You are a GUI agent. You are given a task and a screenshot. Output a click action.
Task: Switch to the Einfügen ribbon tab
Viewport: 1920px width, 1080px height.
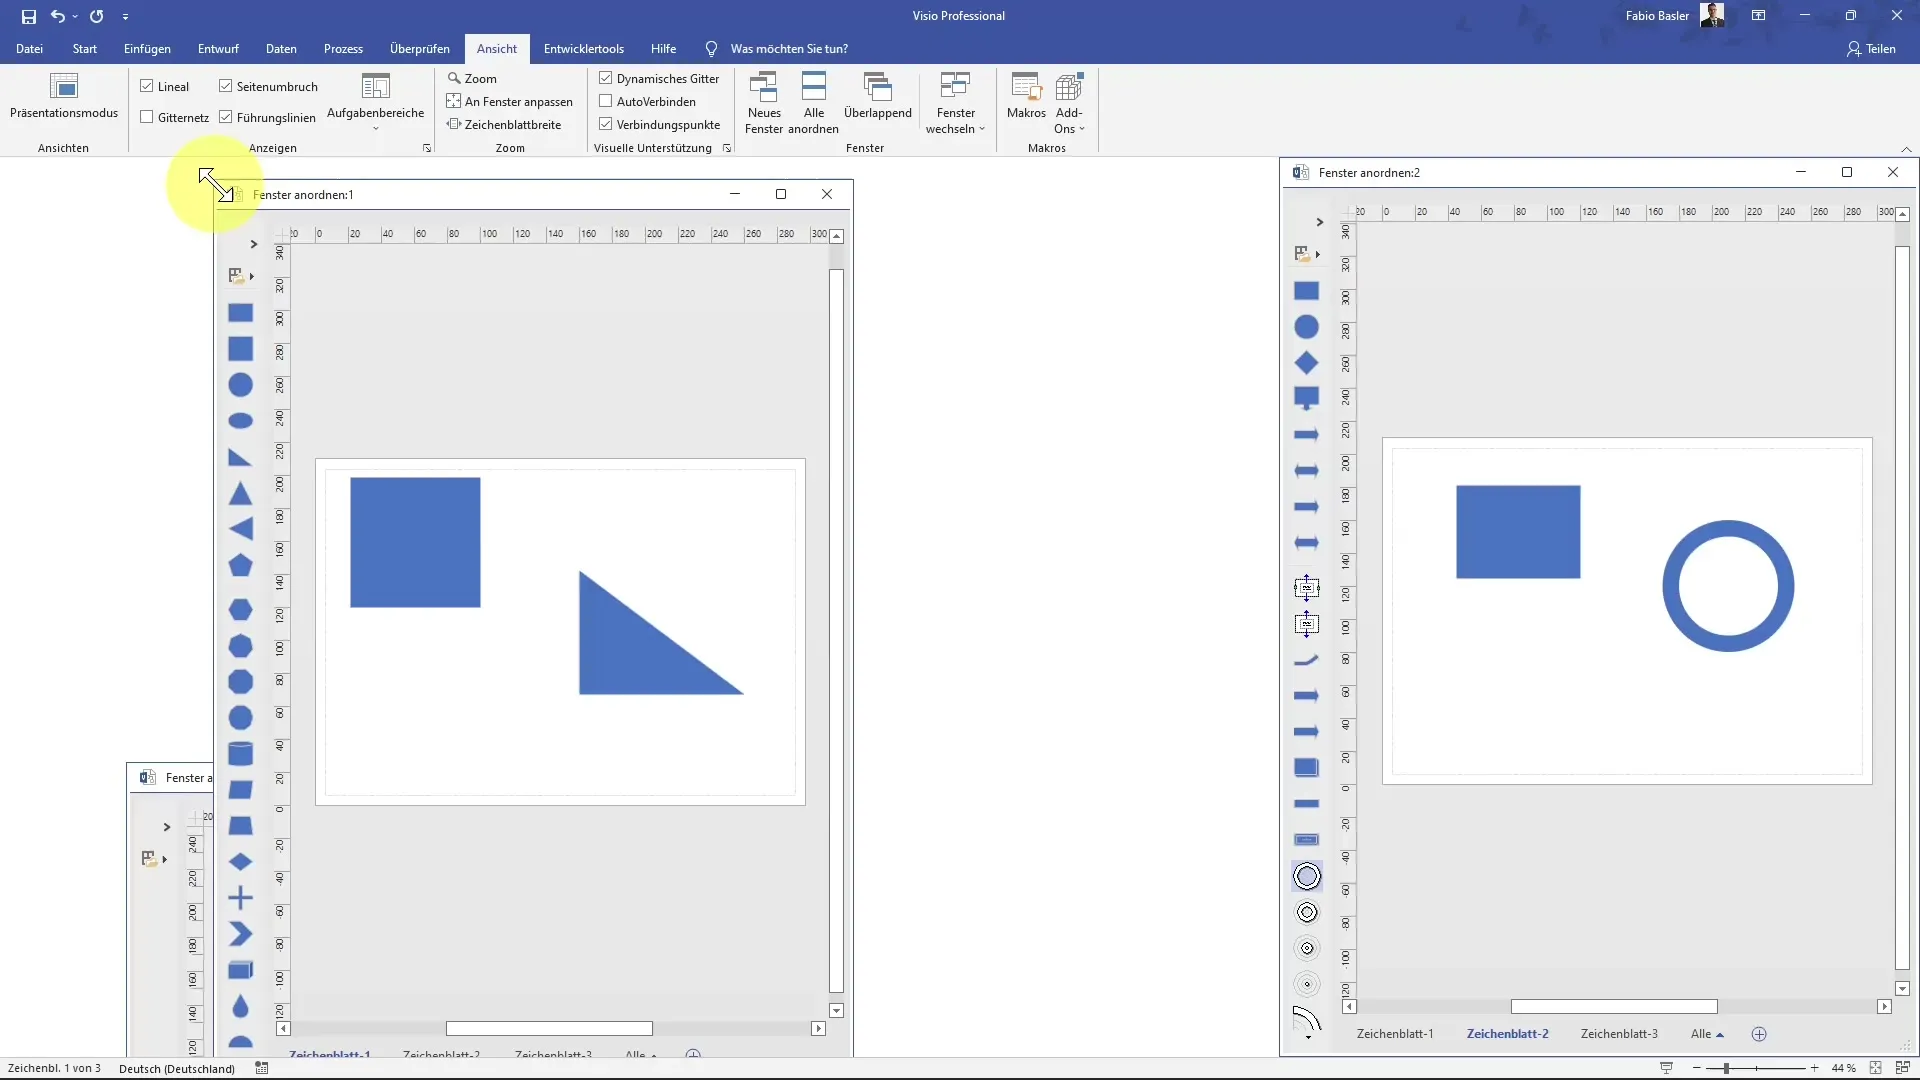[x=147, y=49]
